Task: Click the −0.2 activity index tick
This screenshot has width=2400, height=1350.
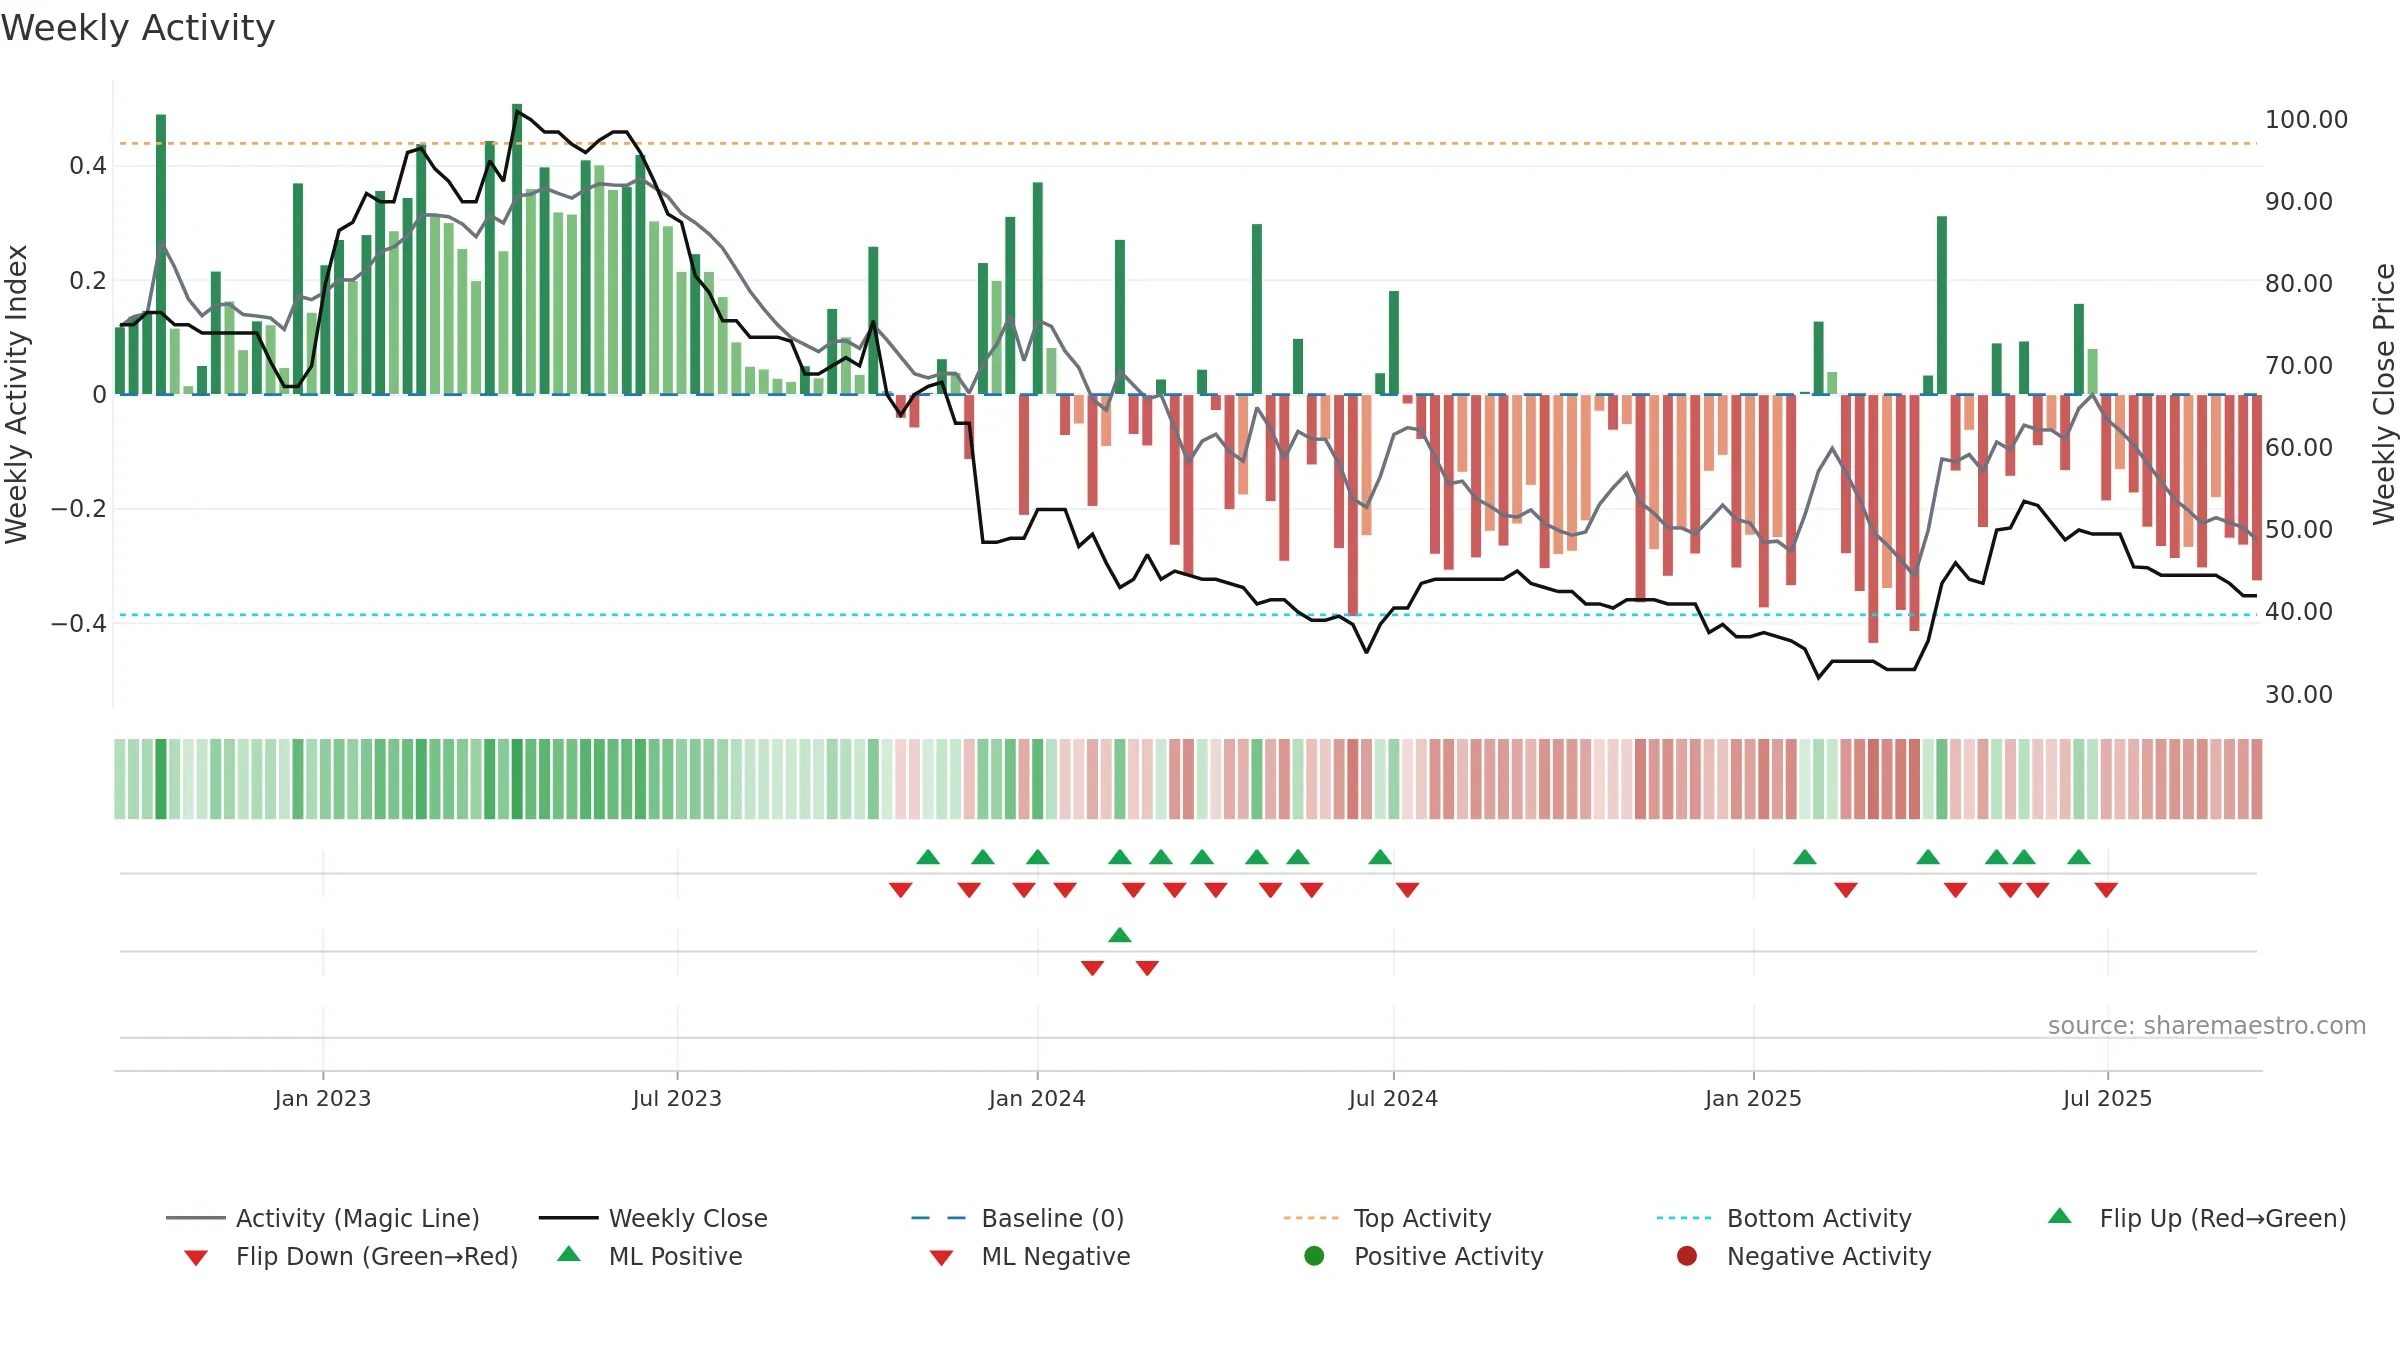Action: tap(79, 508)
